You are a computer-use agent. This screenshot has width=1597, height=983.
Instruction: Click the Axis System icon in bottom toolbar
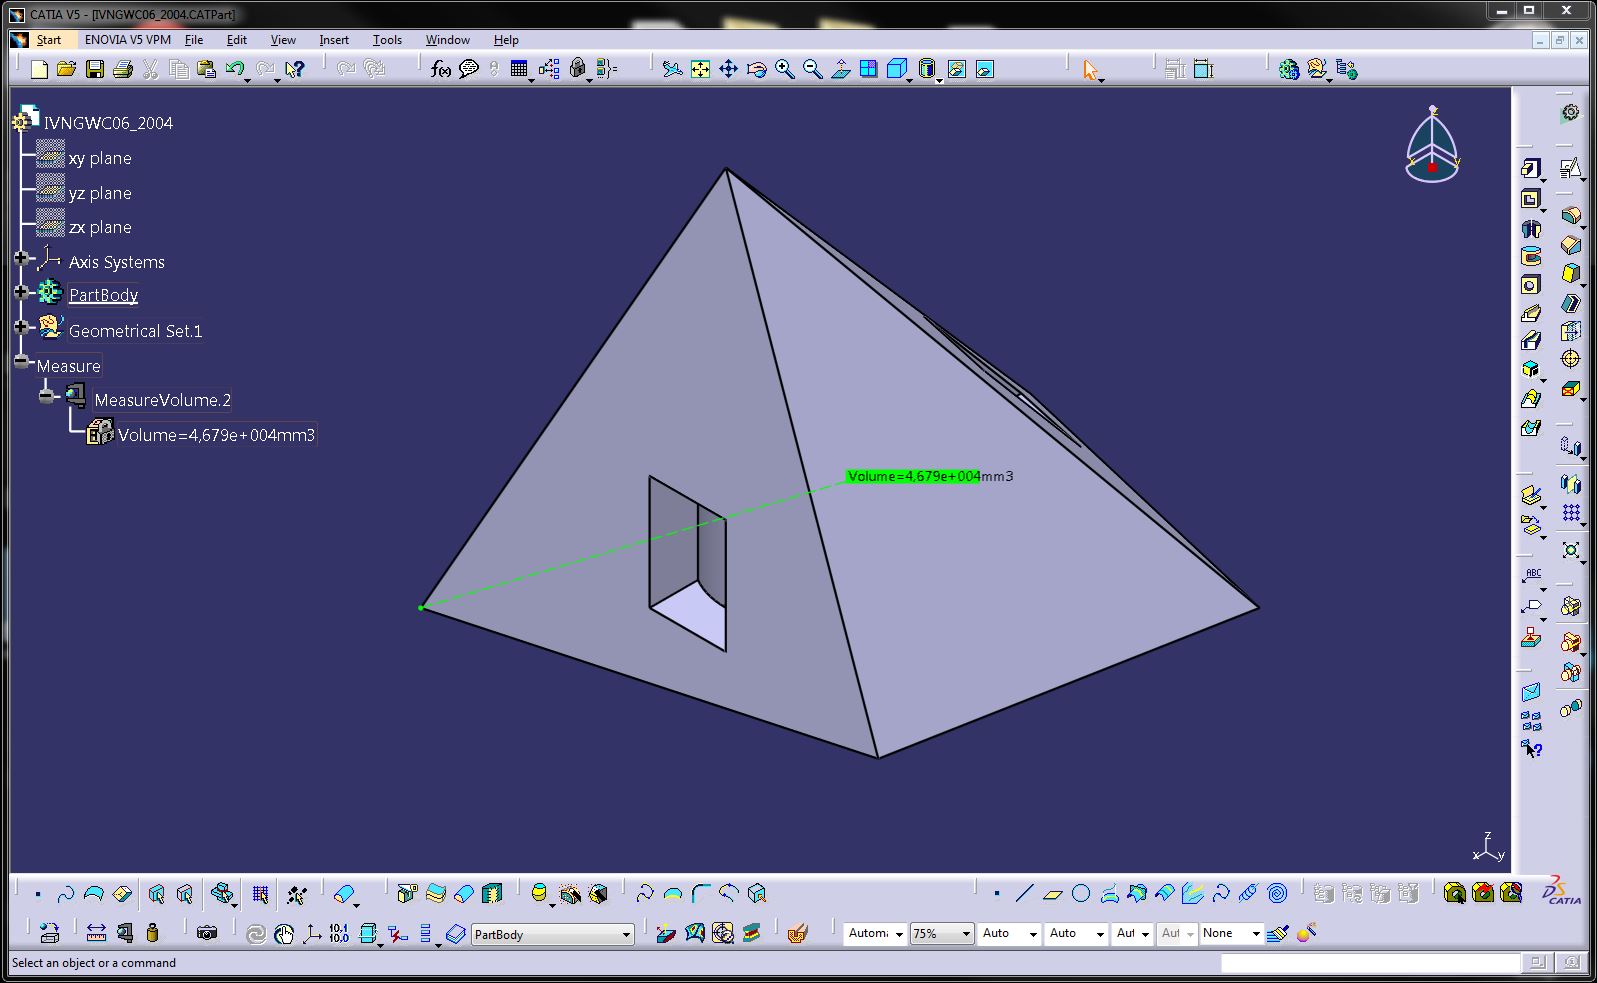click(311, 933)
